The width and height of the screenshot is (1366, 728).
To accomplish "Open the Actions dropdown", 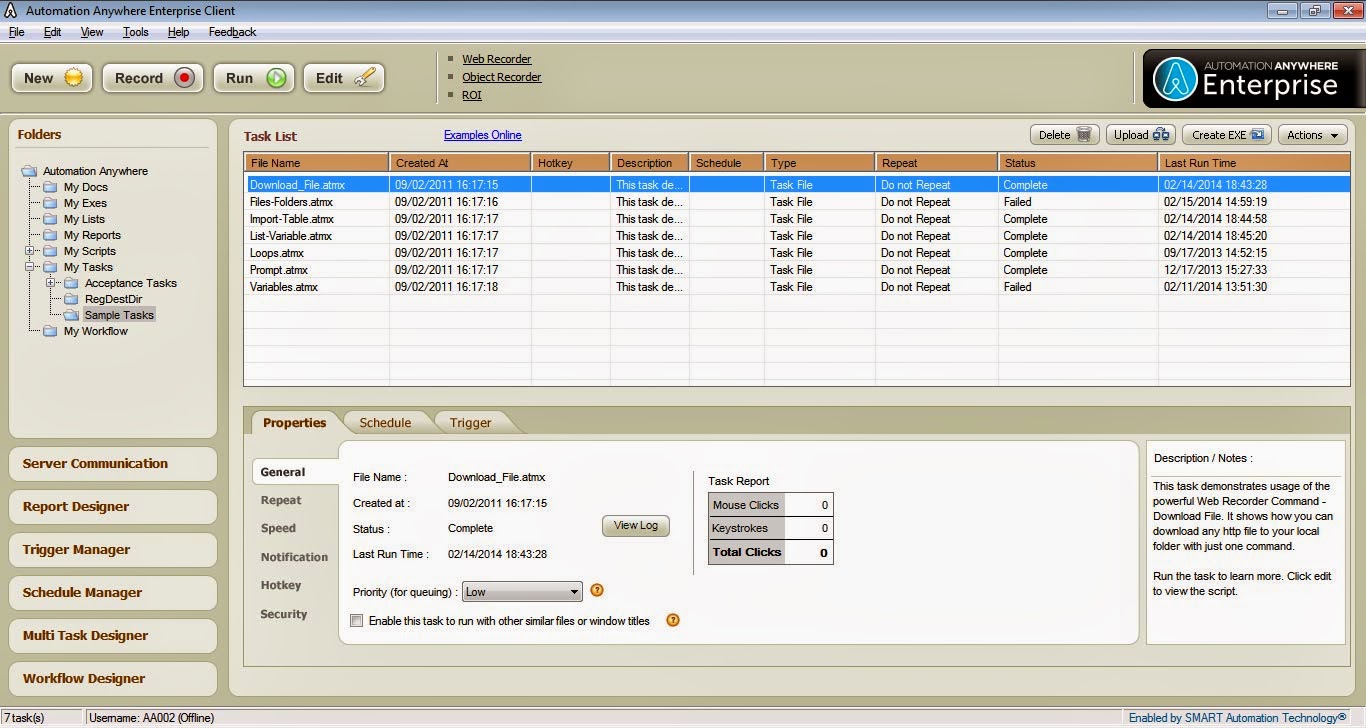I will pyautogui.click(x=1312, y=135).
